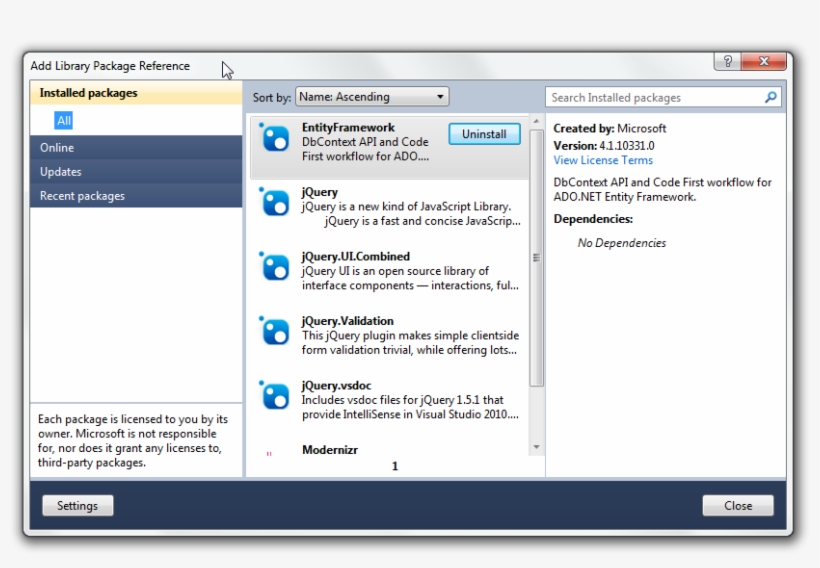This screenshot has height=568, width=820.
Task: Open the Sort by dropdown
Action: [x=372, y=97]
